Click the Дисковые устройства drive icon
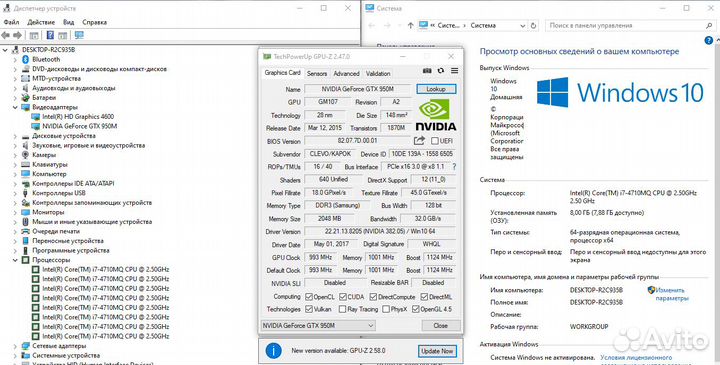720x365 pixels. point(26,136)
